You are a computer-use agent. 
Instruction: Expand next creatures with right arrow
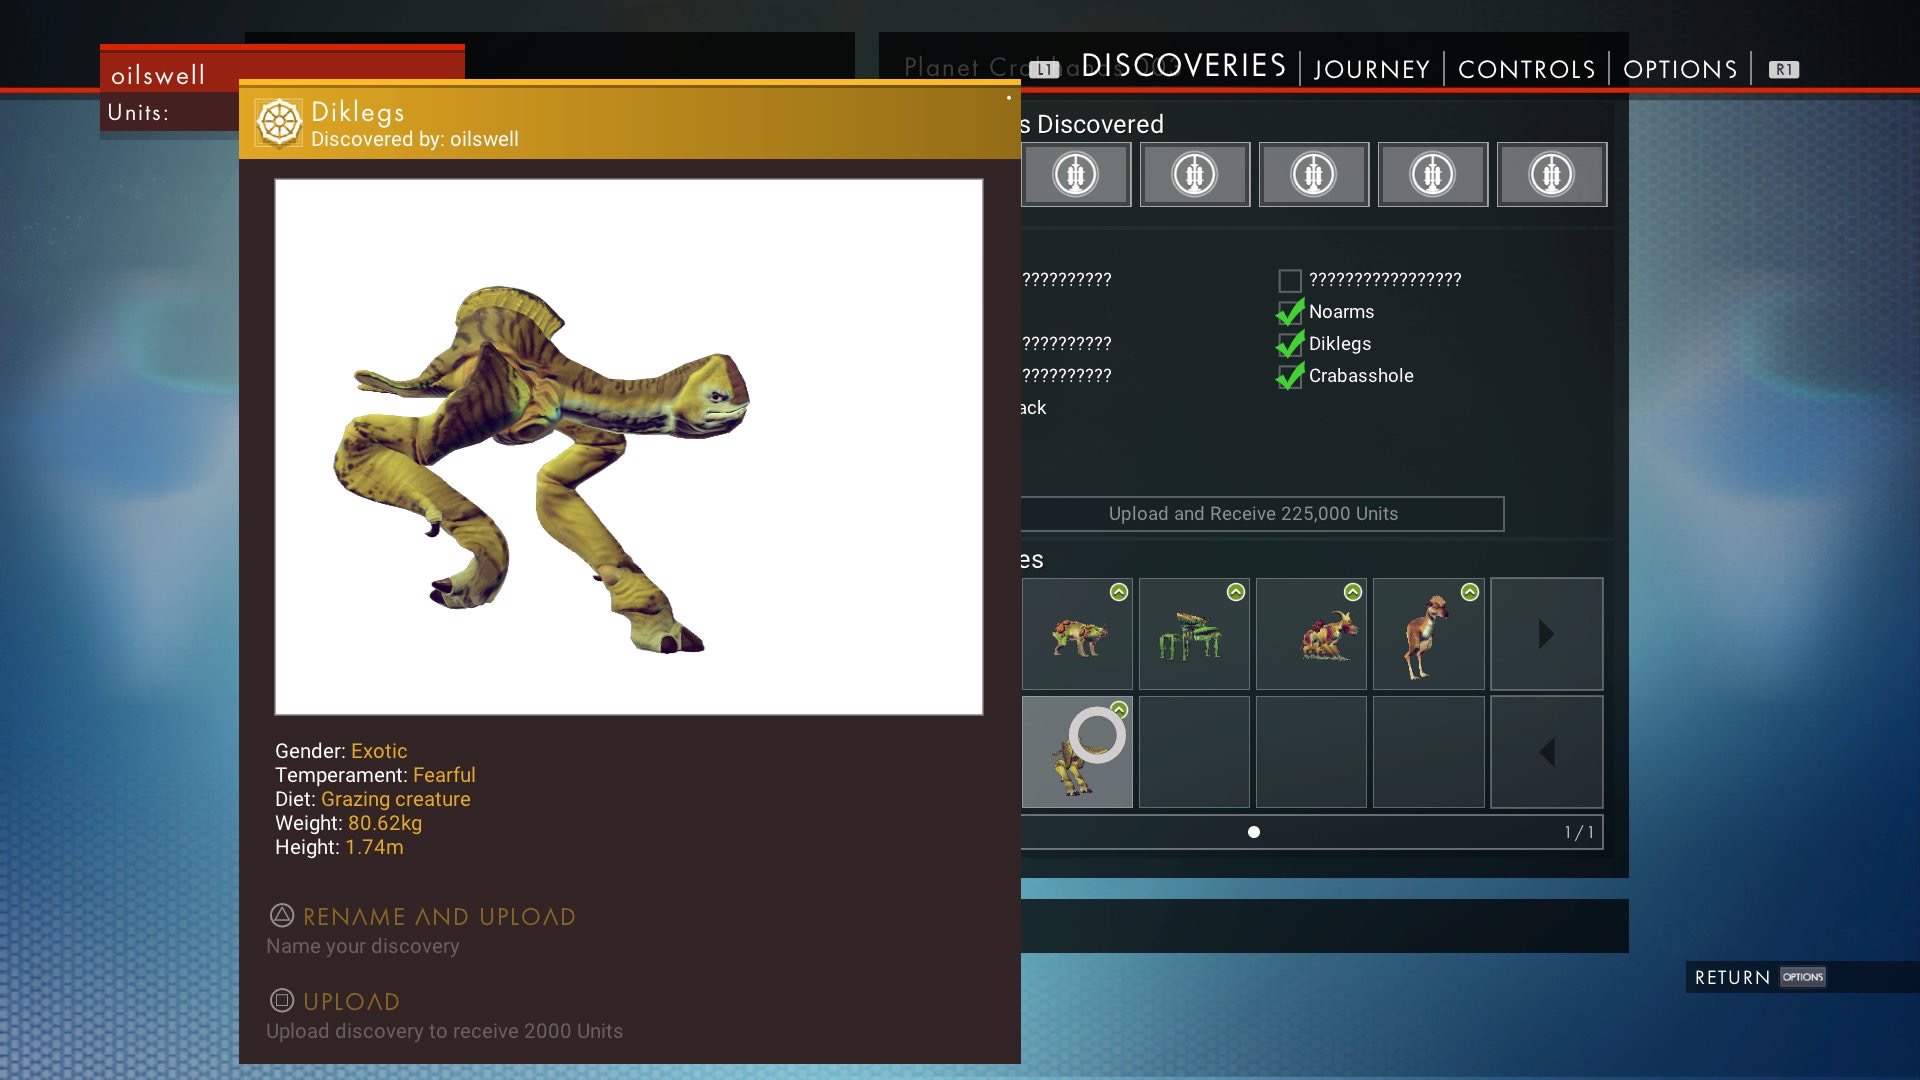coord(1546,634)
